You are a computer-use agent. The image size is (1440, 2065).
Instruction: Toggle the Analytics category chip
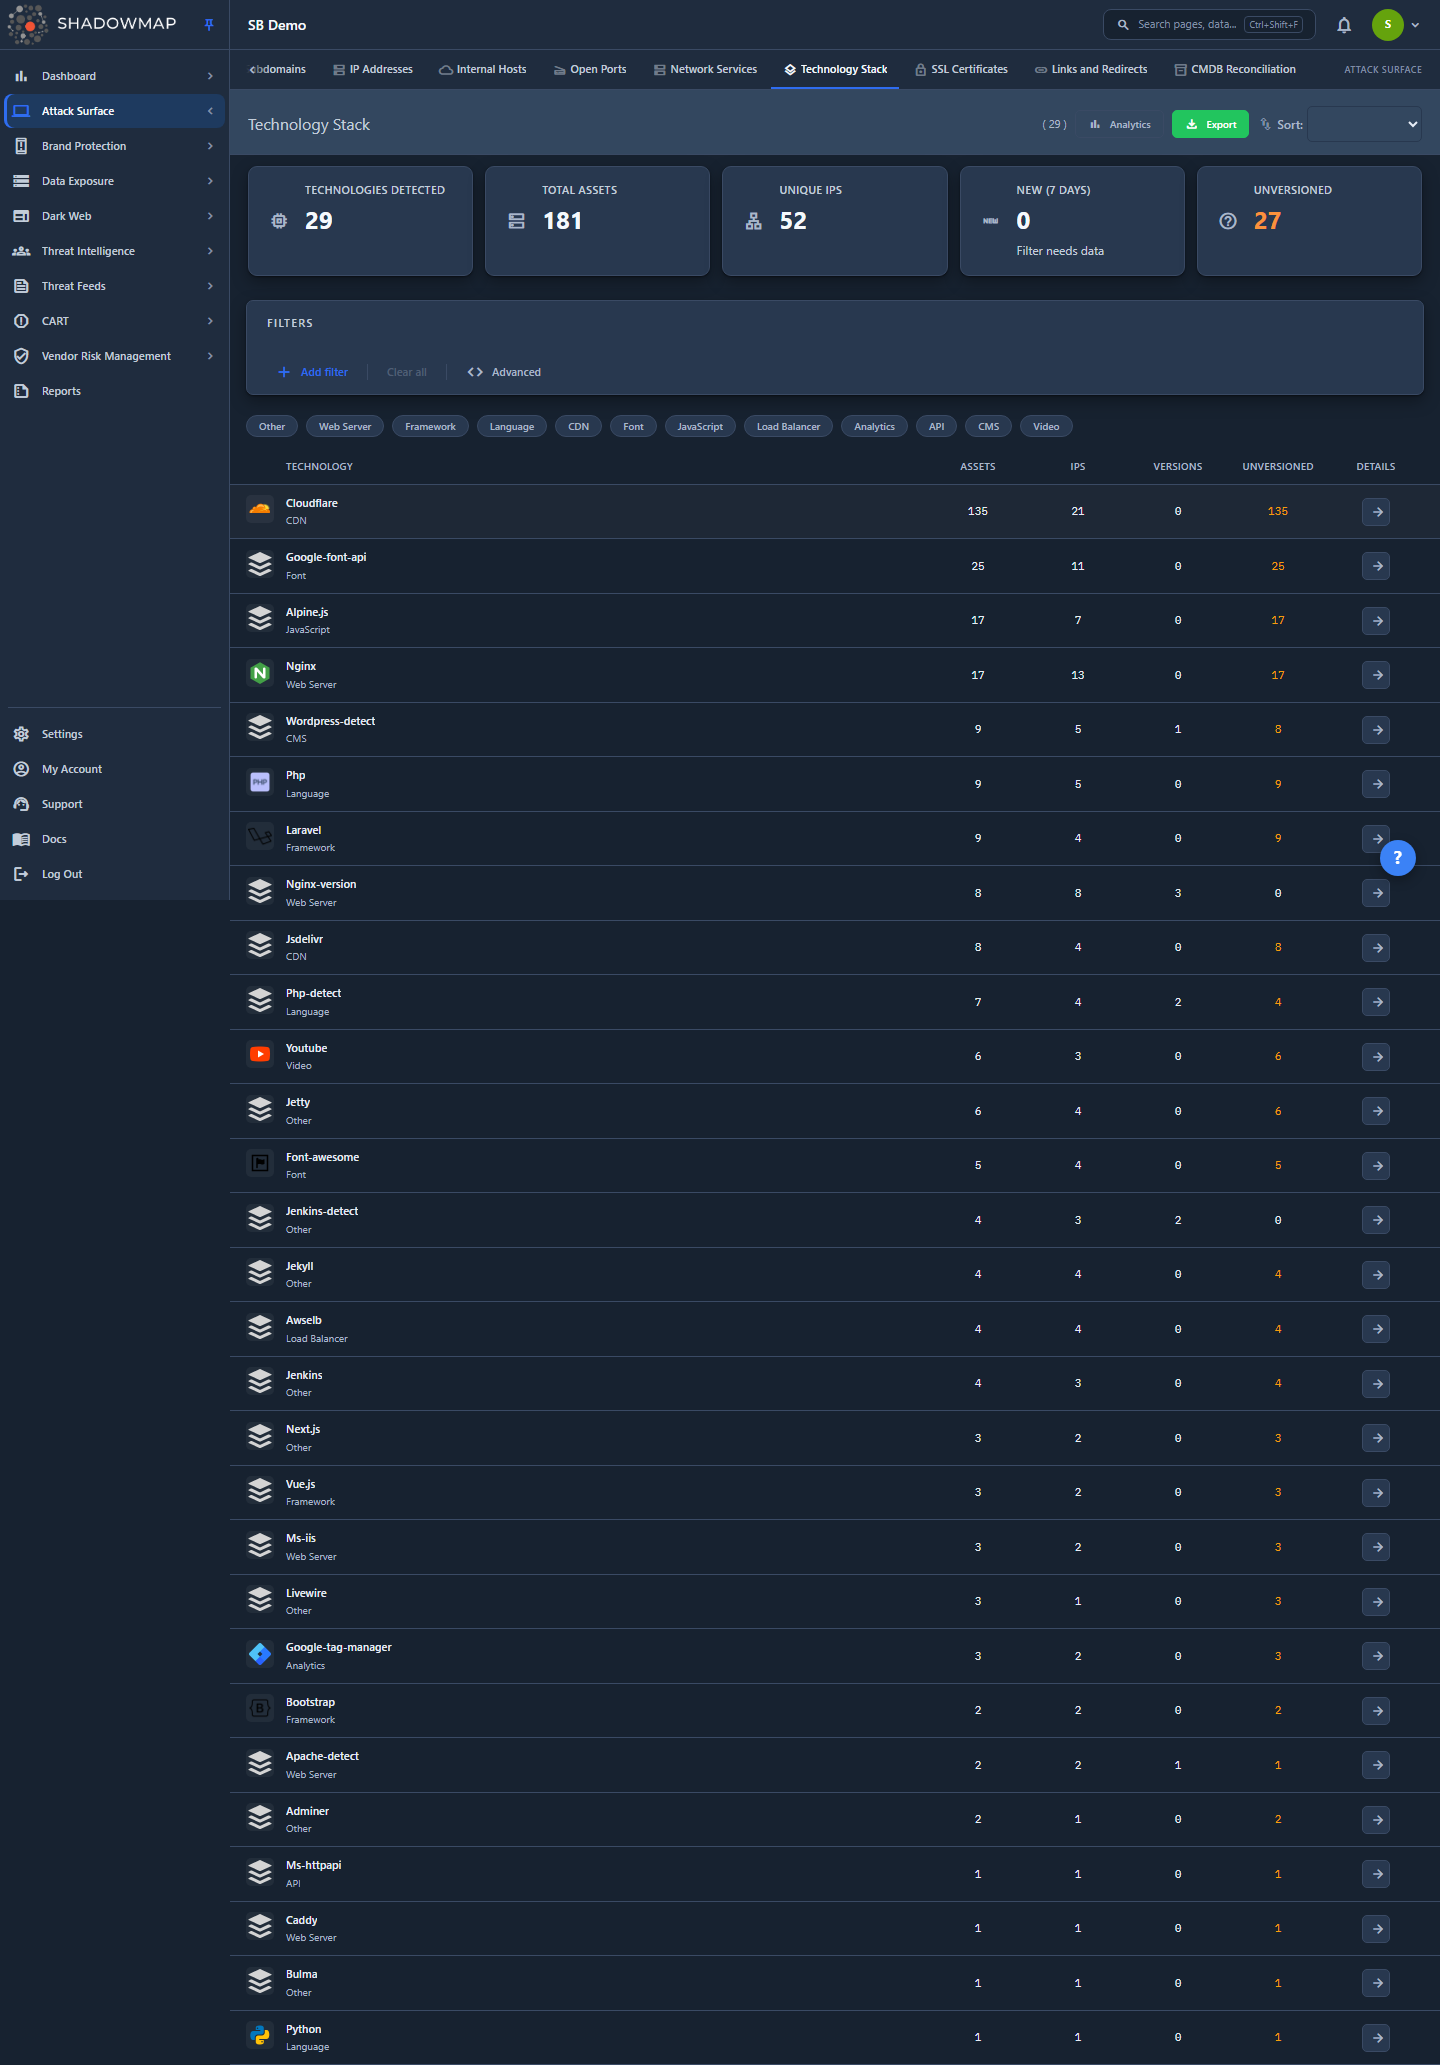875,427
